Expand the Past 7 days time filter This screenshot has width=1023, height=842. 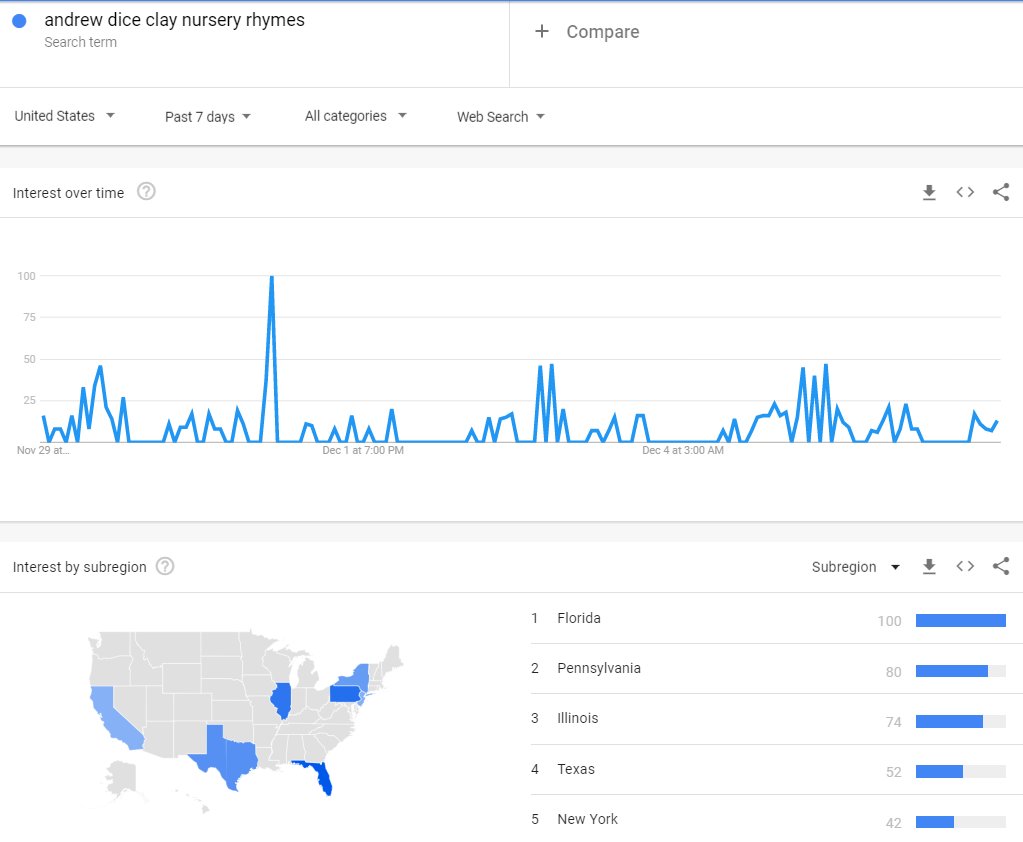(208, 117)
